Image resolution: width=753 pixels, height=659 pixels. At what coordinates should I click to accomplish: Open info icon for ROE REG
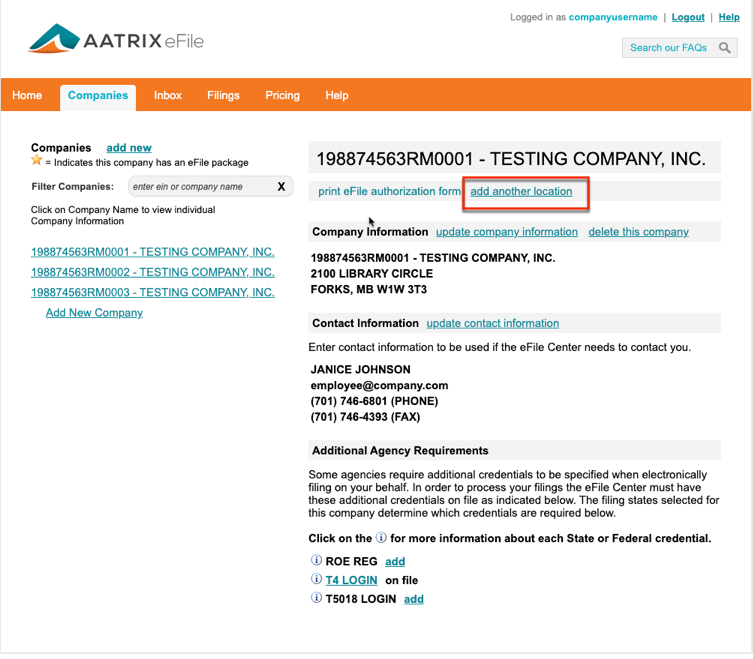click(x=317, y=561)
